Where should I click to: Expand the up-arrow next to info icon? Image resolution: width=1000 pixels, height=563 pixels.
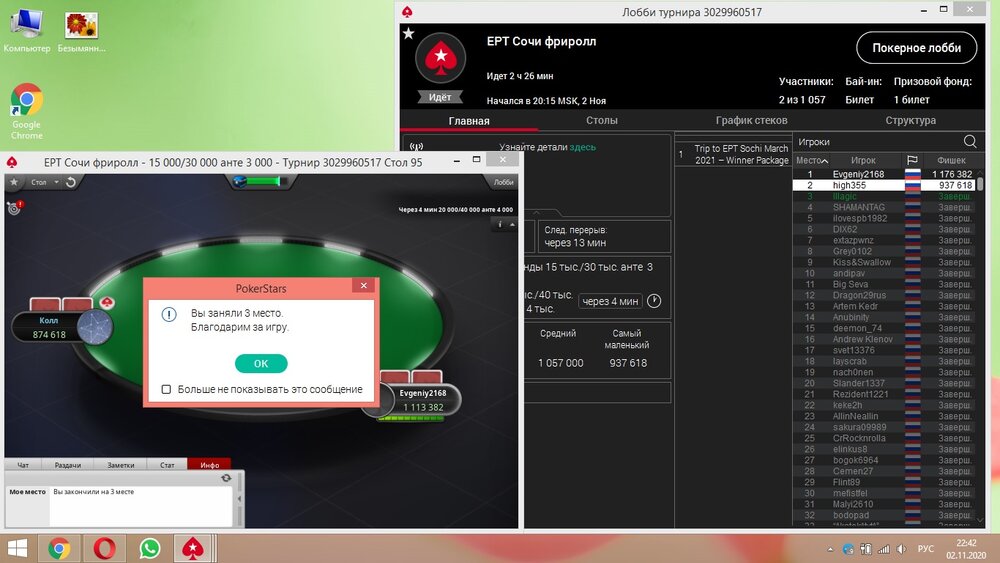point(512,224)
